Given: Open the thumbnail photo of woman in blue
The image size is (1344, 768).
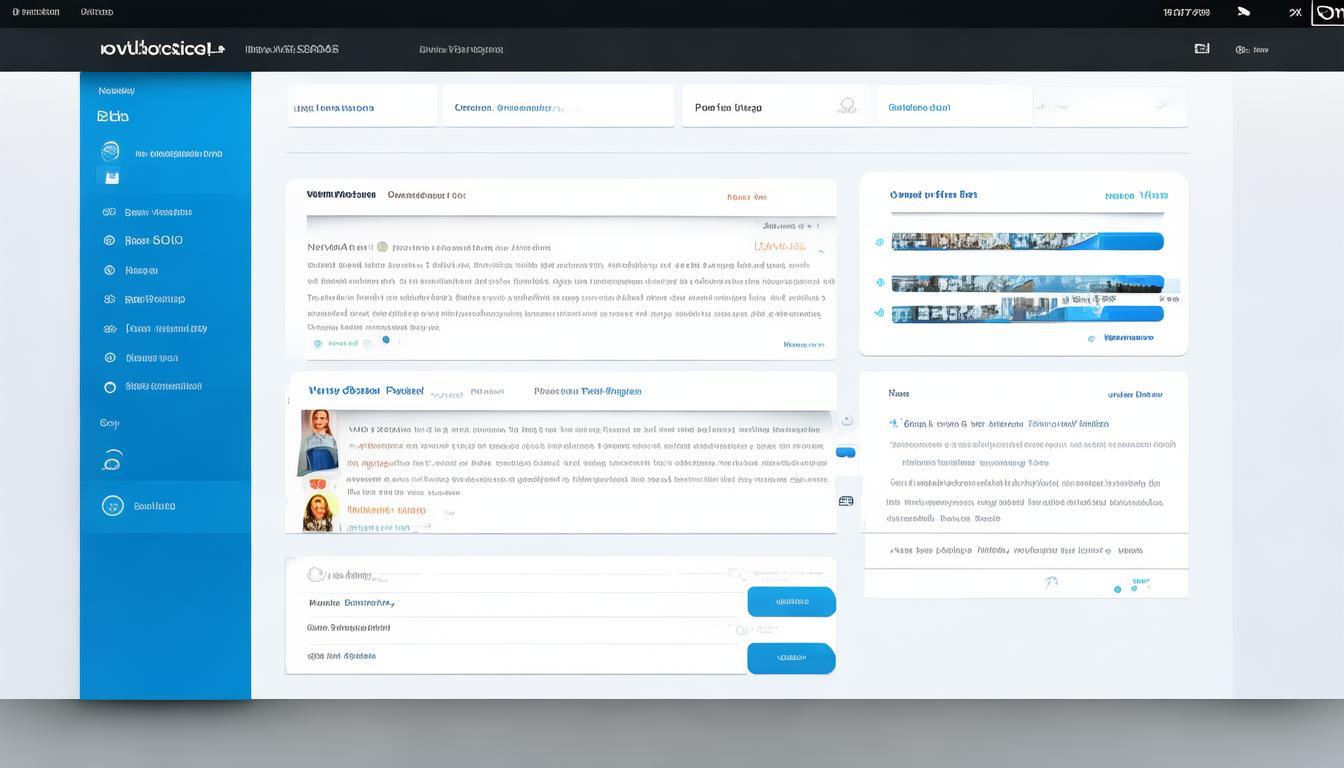Looking at the screenshot, I should (319, 442).
